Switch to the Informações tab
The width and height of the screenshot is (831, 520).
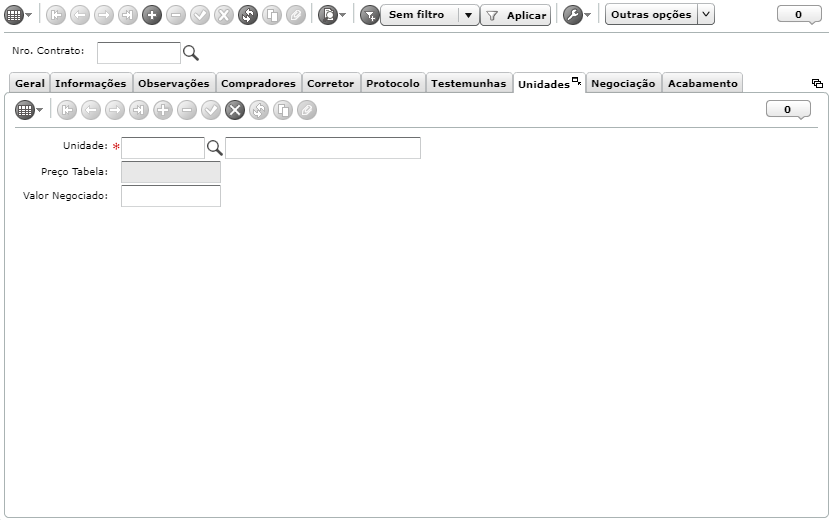[x=91, y=83]
